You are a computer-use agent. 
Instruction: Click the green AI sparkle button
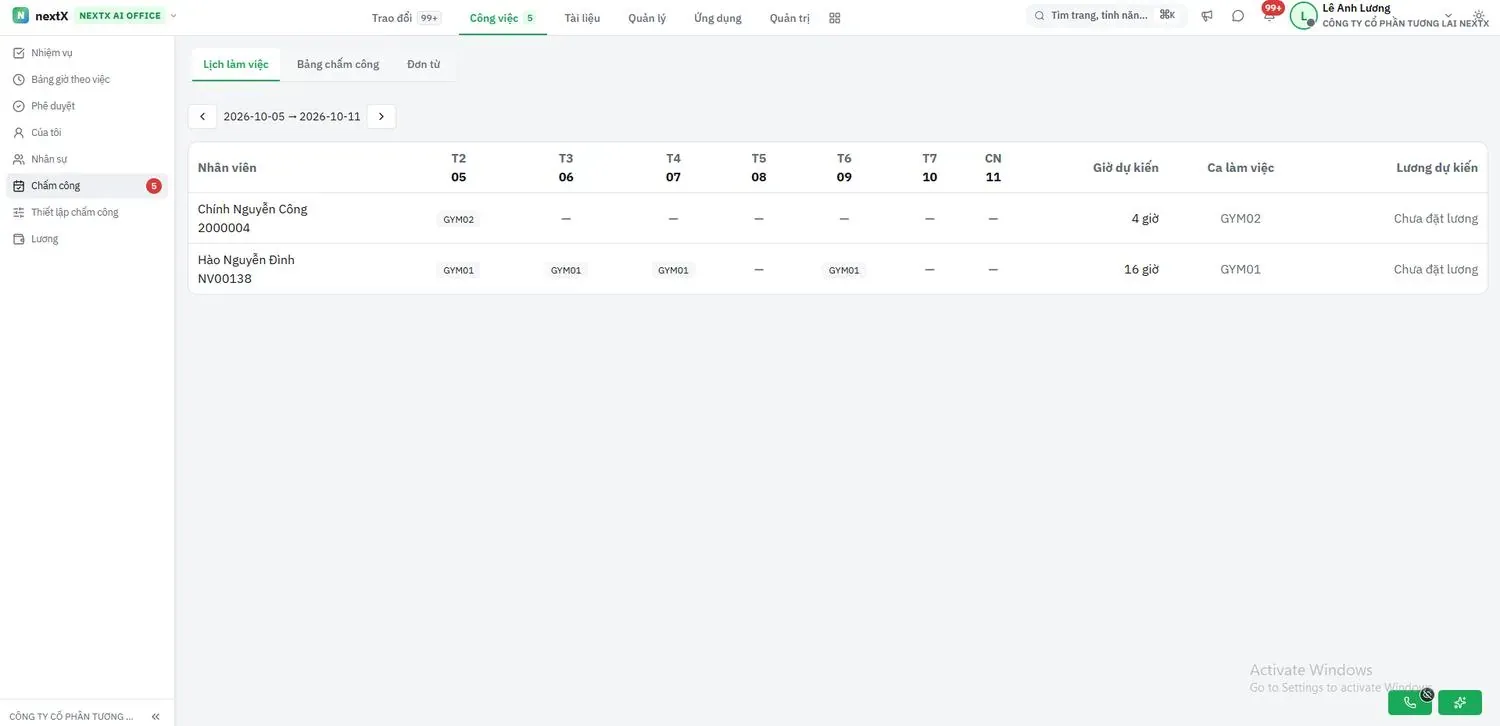click(x=1460, y=702)
